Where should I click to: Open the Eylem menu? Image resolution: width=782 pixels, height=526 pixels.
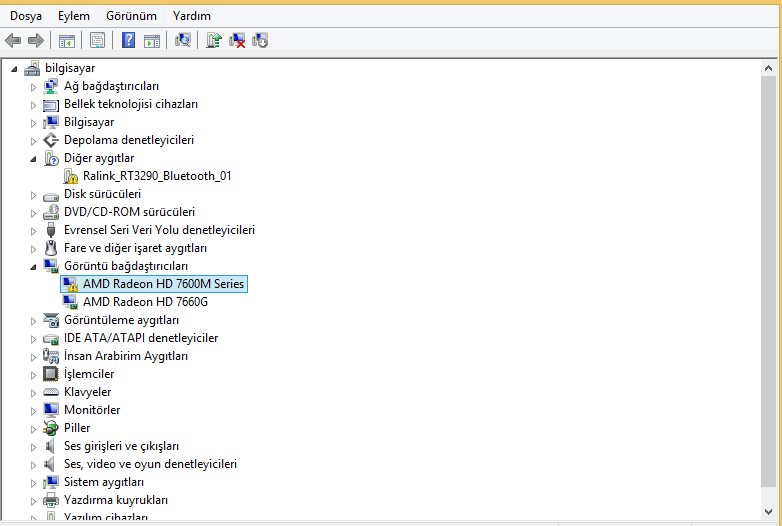[74, 16]
